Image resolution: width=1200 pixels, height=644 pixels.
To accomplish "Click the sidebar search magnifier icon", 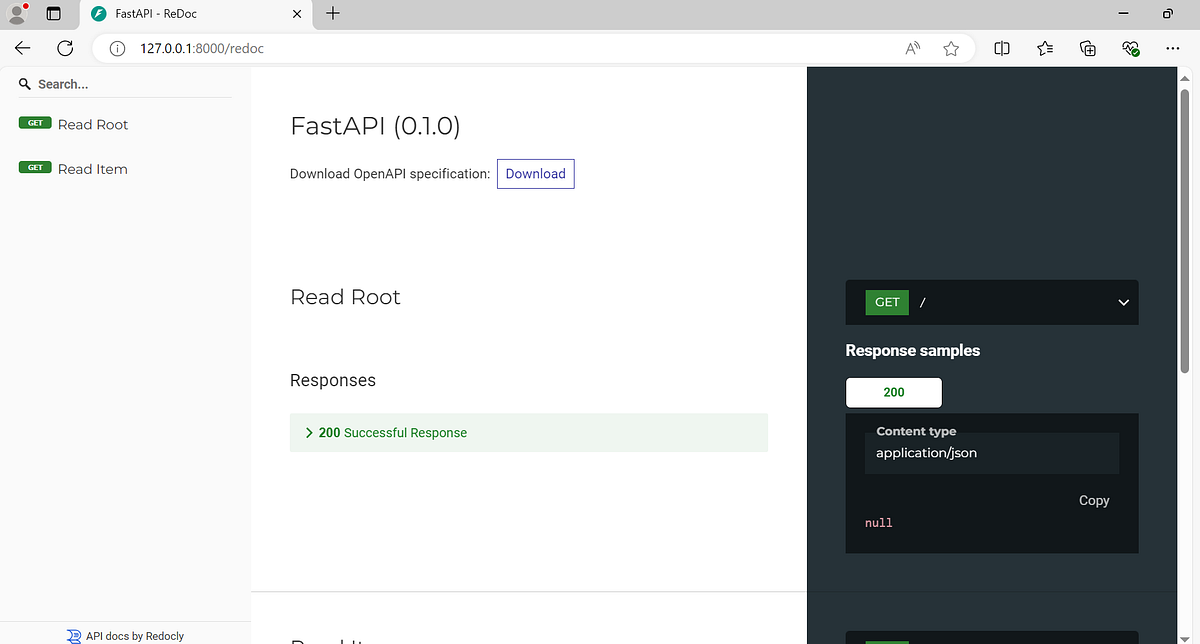I will pos(24,84).
